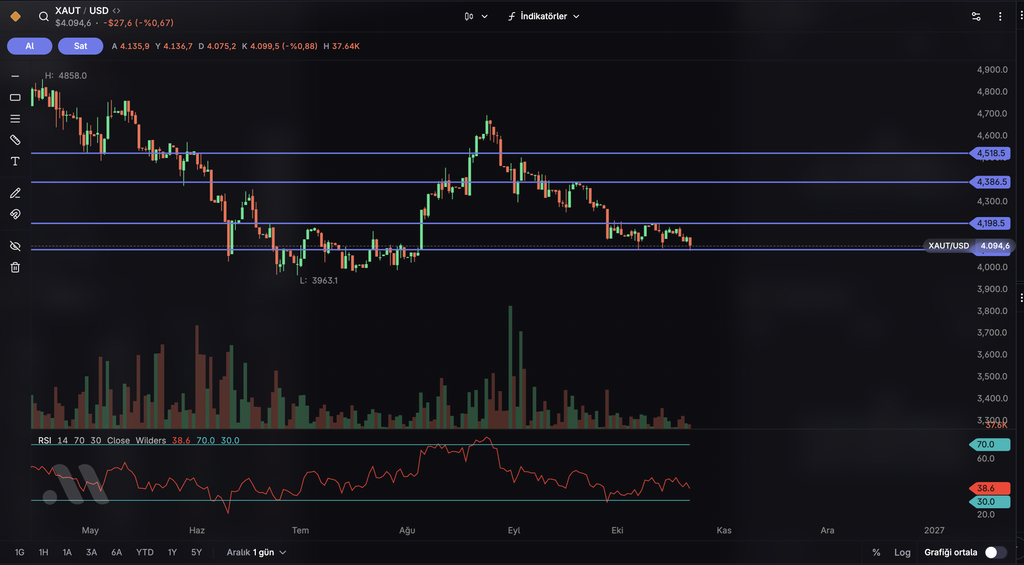Select the pencil brush tool

coord(15,193)
